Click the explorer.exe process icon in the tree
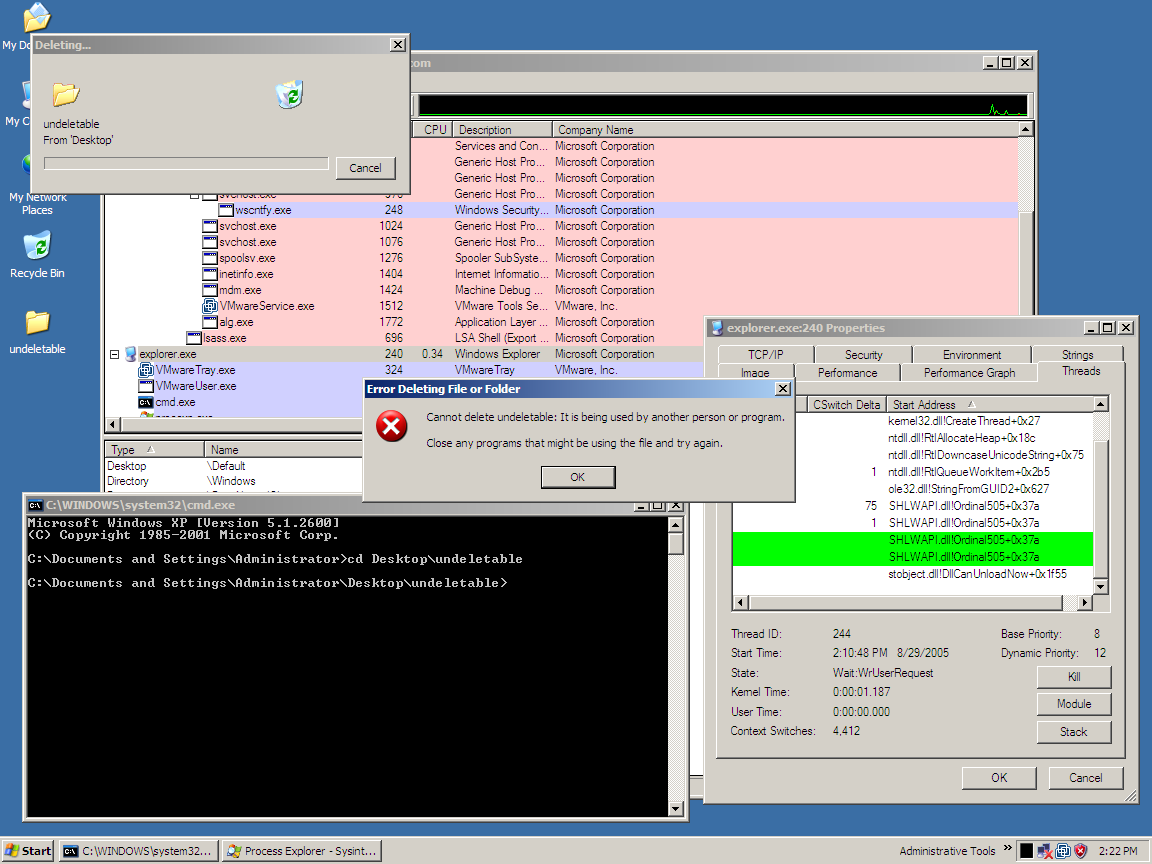Viewport: 1152px width, 864px height. pos(131,354)
